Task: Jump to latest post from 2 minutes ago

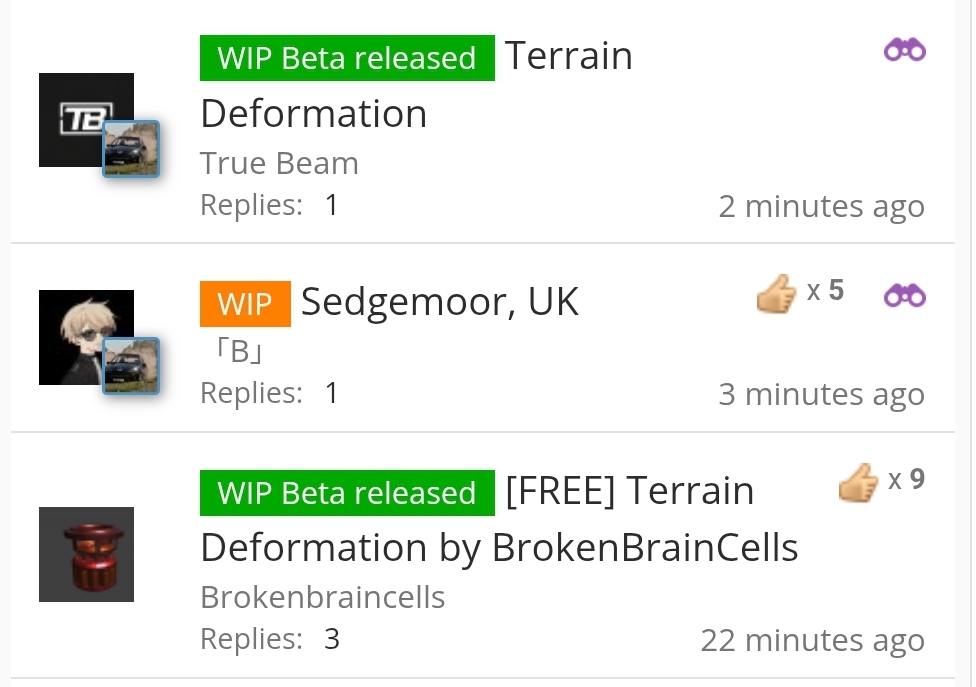Action: 821,206
